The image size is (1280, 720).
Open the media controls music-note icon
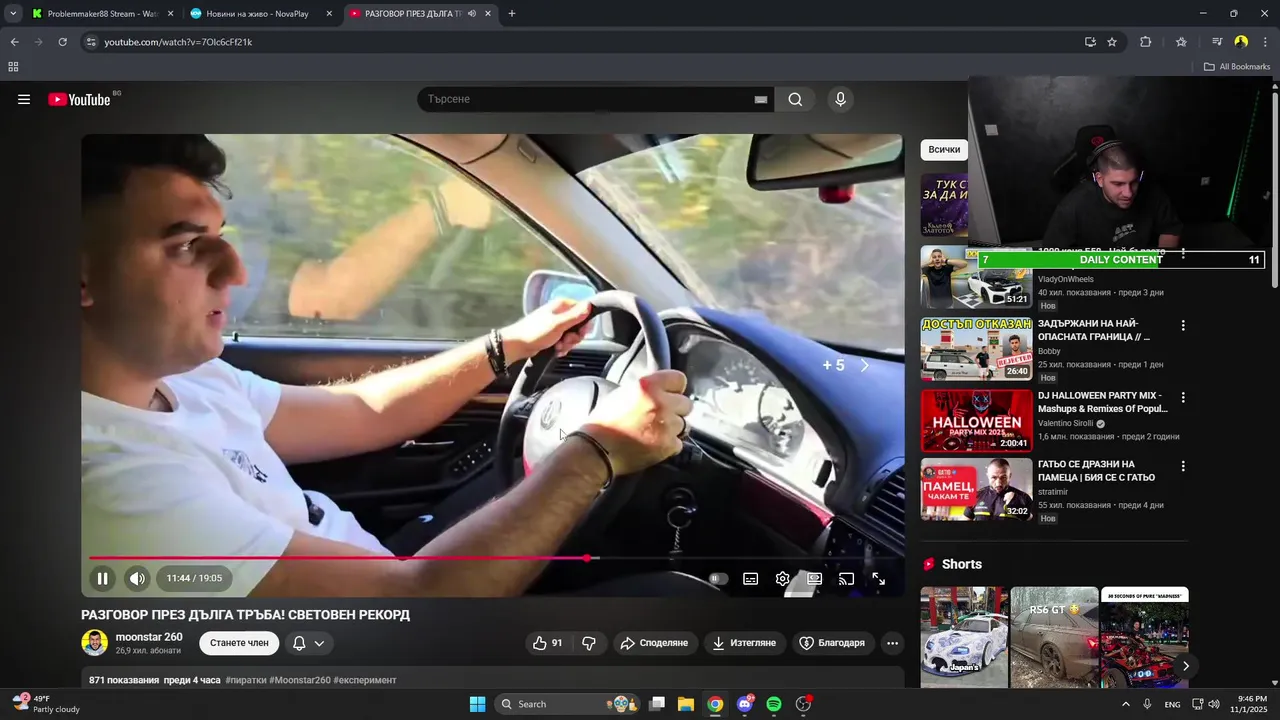click(x=1217, y=42)
